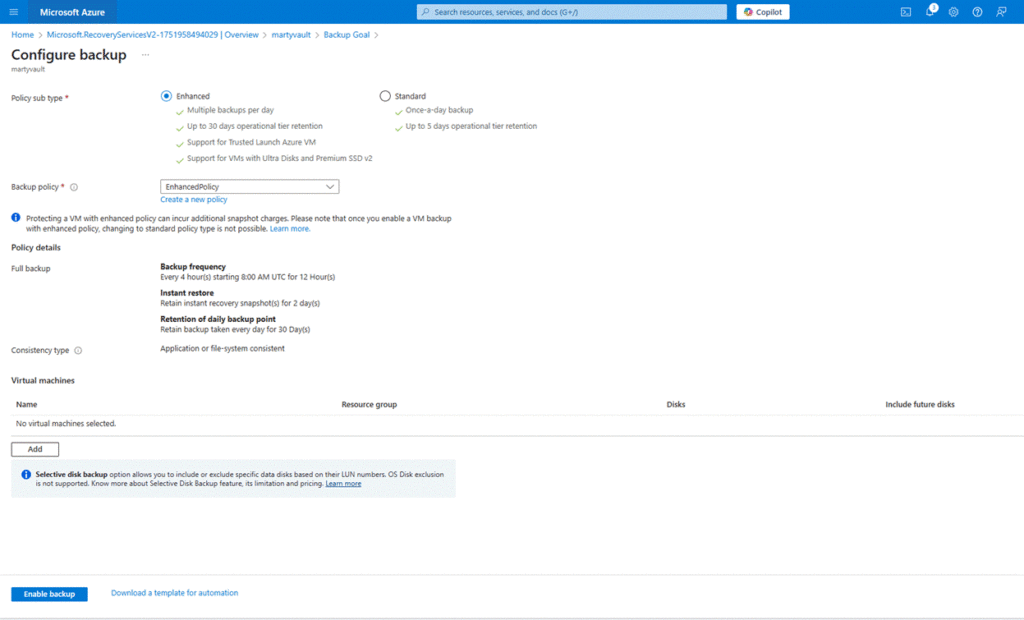The image size is (1024, 620).
Task: Click the Backup policy info icon
Action: coord(74,187)
